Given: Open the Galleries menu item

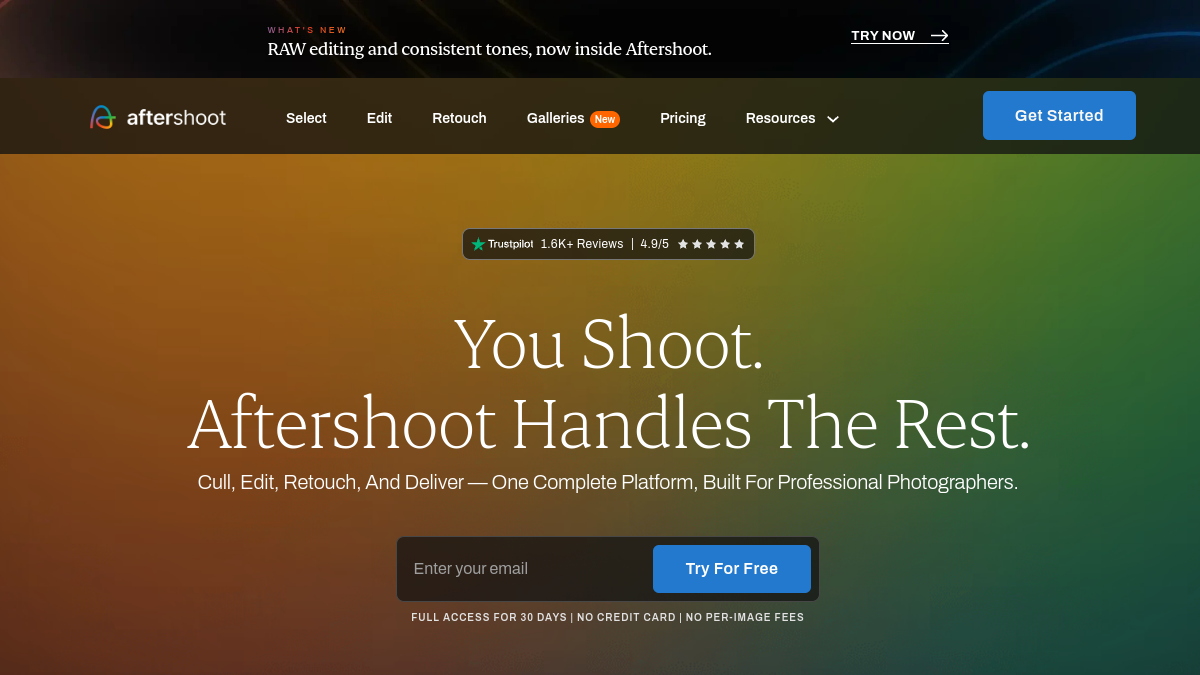Looking at the screenshot, I should tap(555, 118).
